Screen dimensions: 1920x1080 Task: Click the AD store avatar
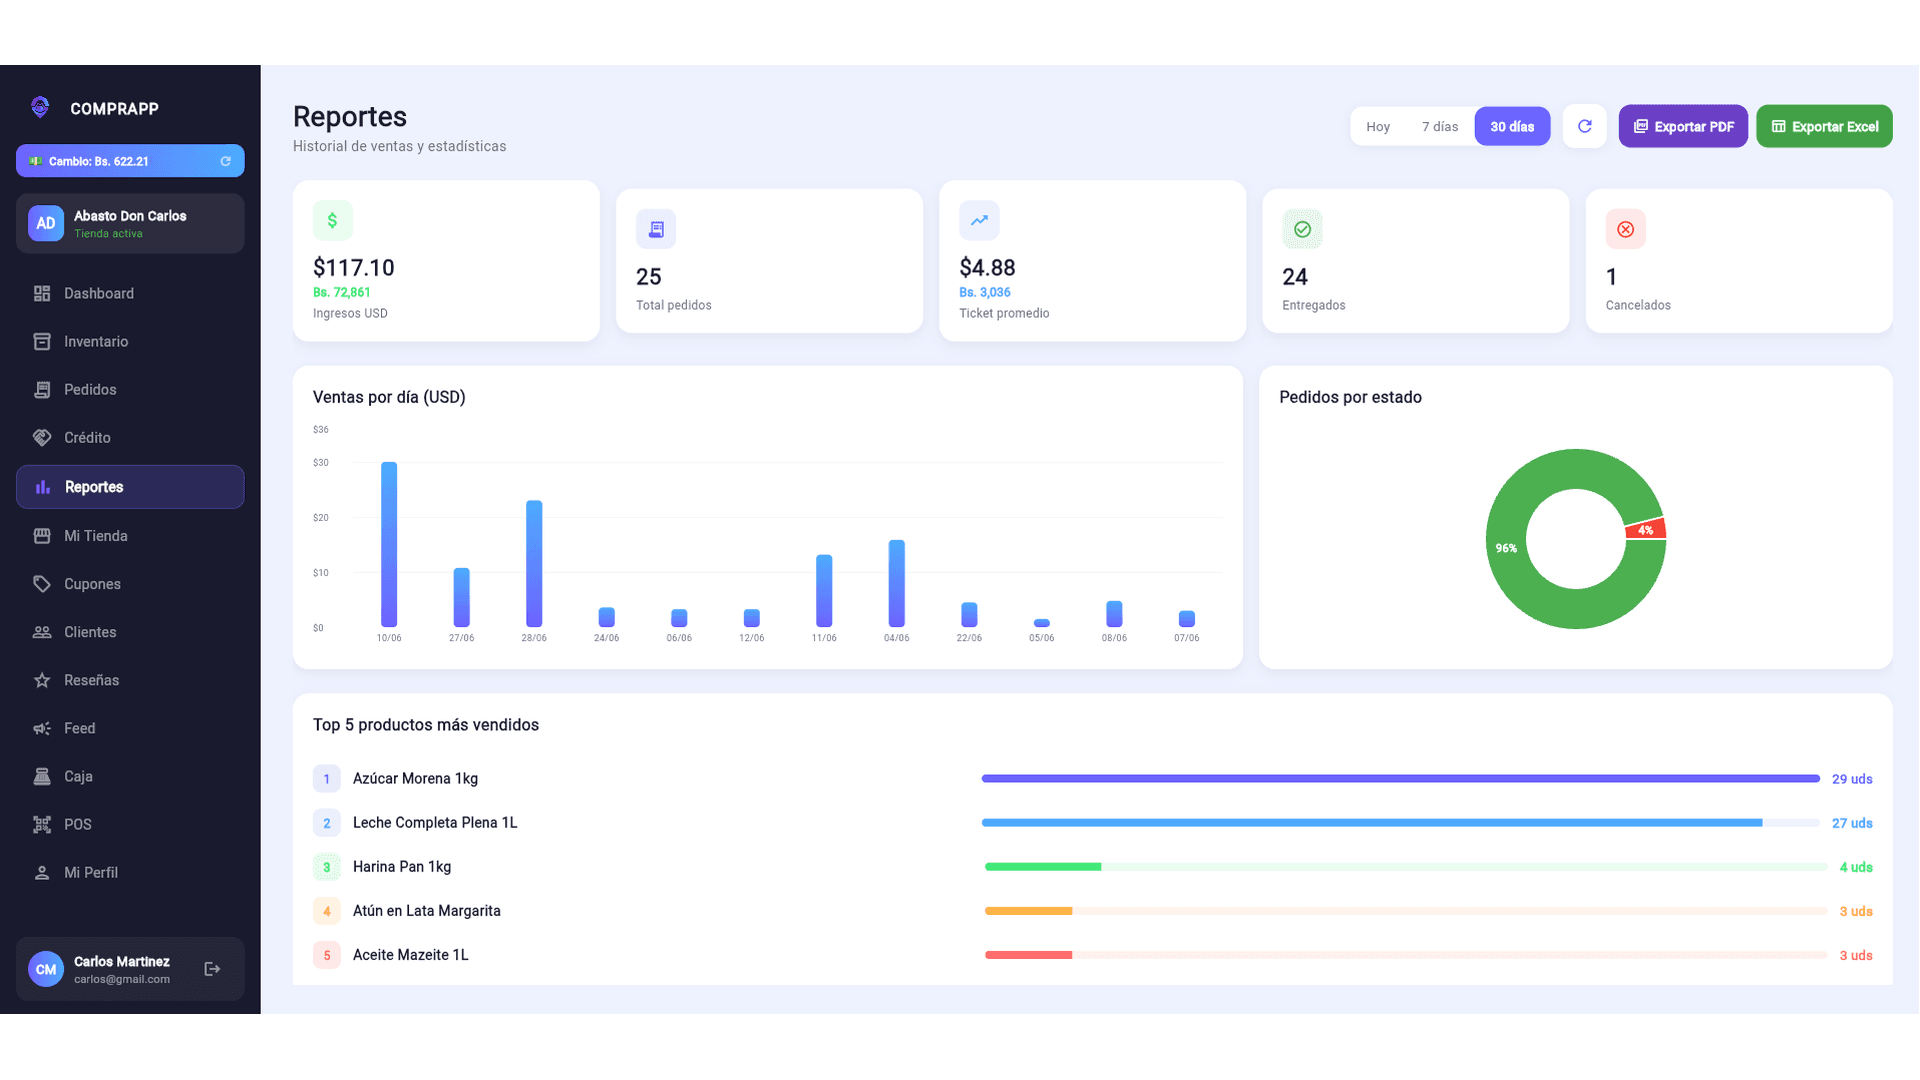pos(46,223)
